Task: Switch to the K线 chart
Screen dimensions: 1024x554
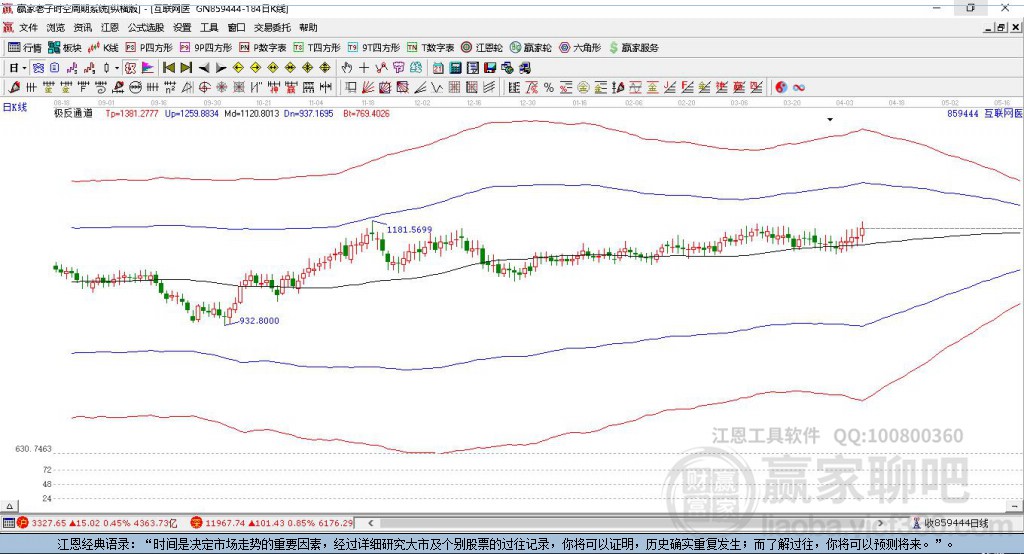Action: click(x=103, y=48)
